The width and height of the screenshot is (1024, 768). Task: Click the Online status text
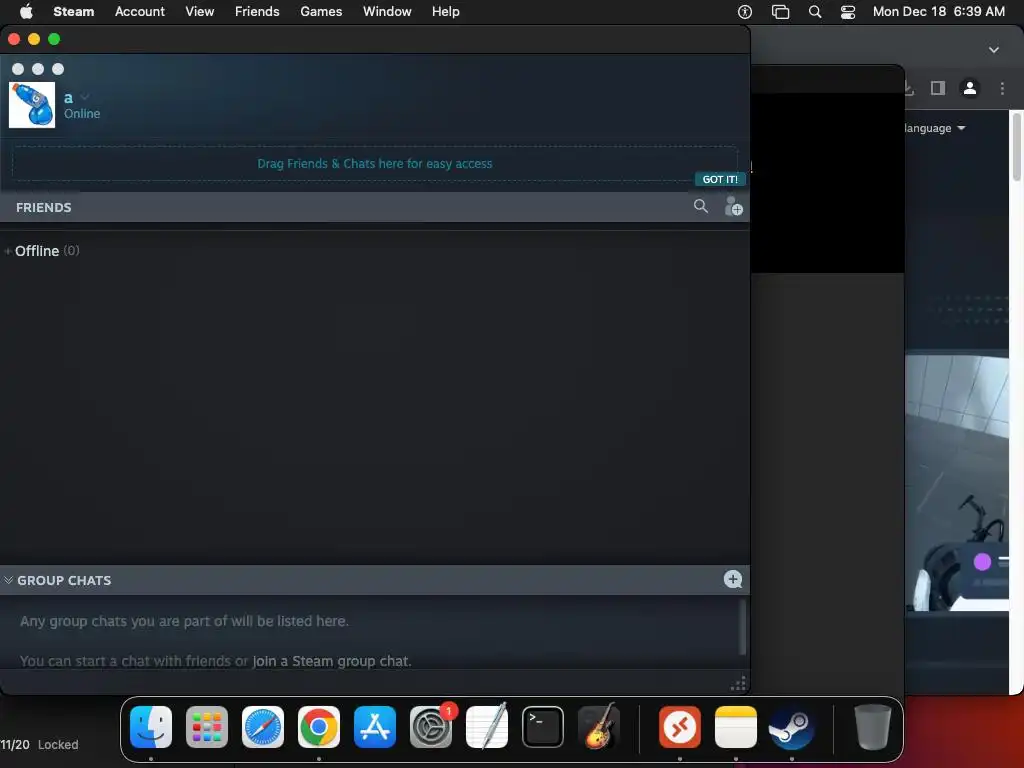(x=82, y=114)
